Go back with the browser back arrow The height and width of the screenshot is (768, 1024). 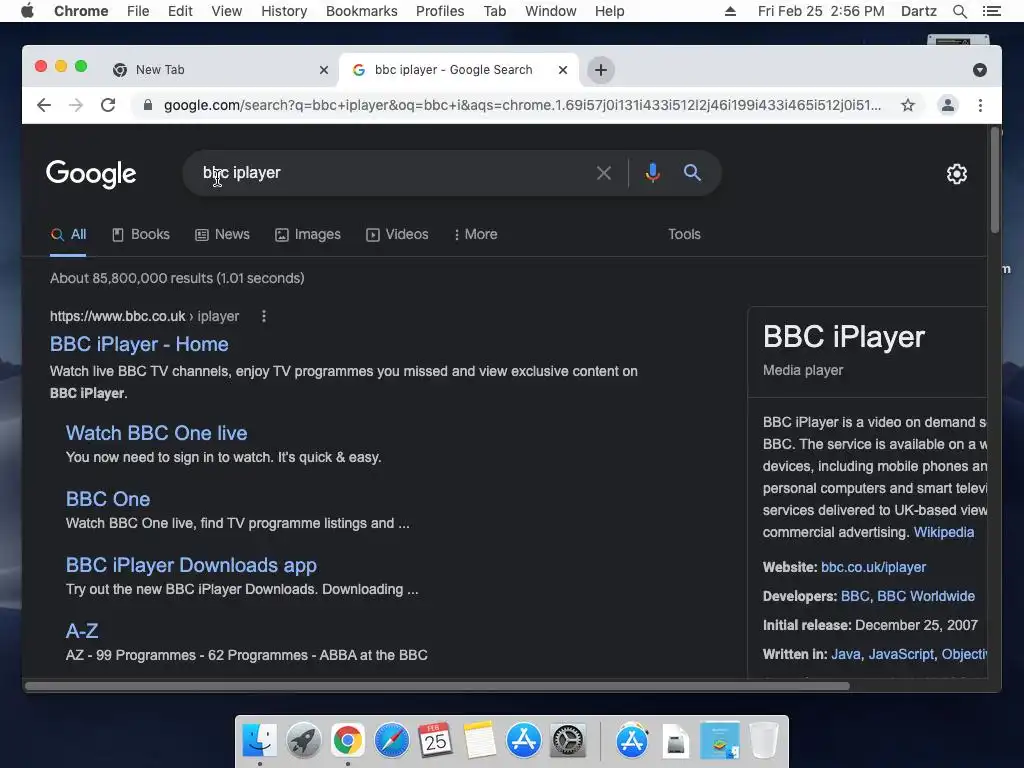point(44,105)
